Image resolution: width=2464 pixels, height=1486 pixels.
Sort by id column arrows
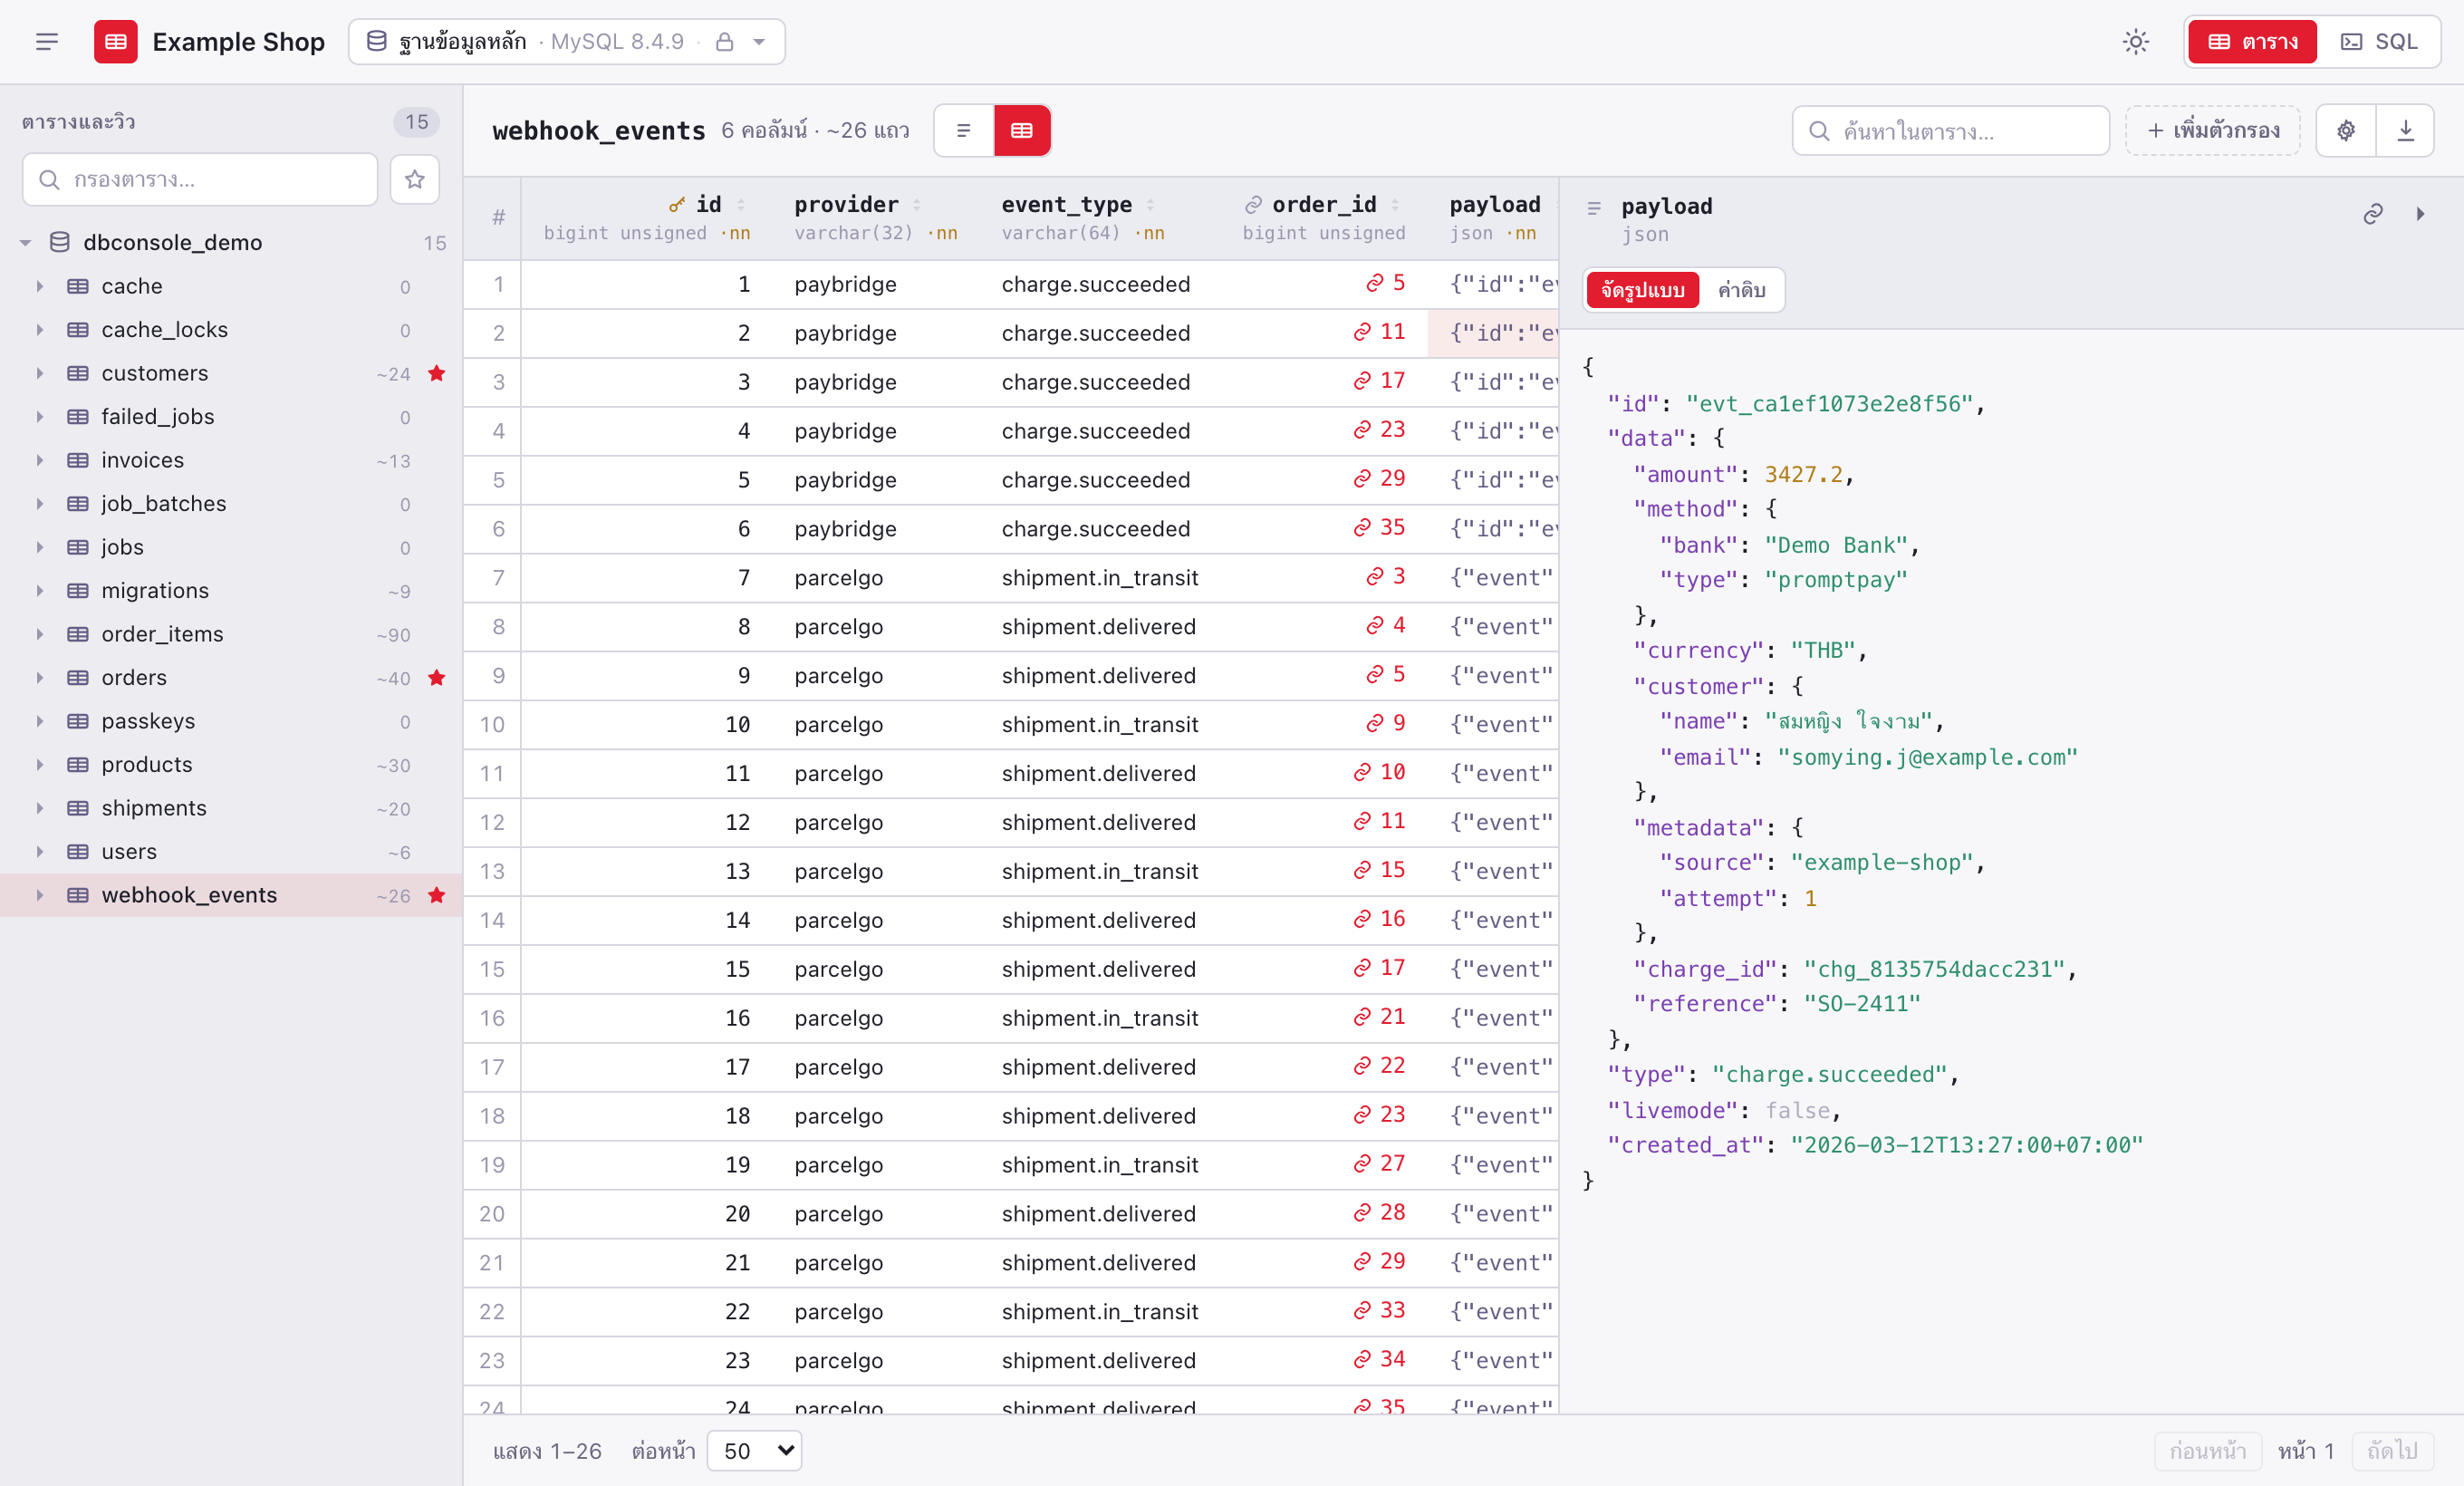(x=741, y=204)
